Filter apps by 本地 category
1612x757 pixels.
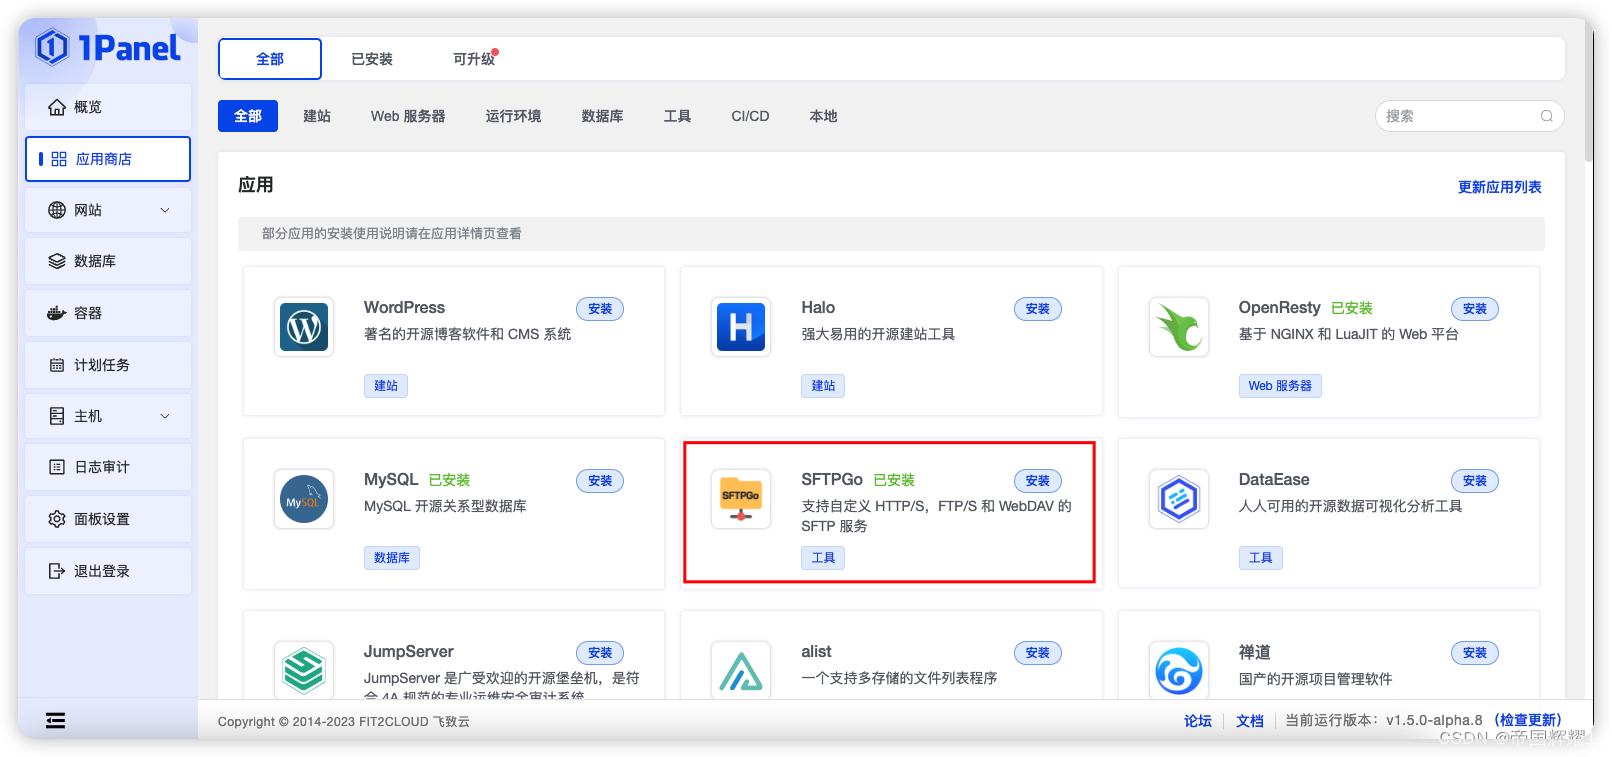pos(823,116)
